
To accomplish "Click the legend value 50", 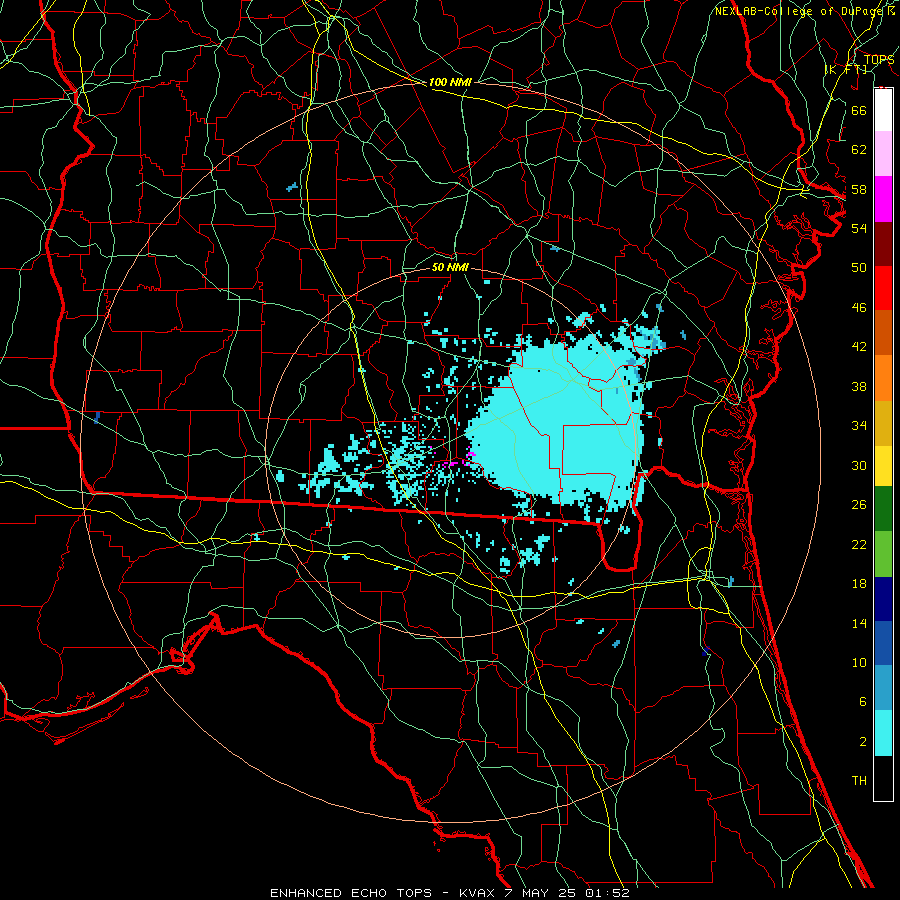I will coord(859,268).
